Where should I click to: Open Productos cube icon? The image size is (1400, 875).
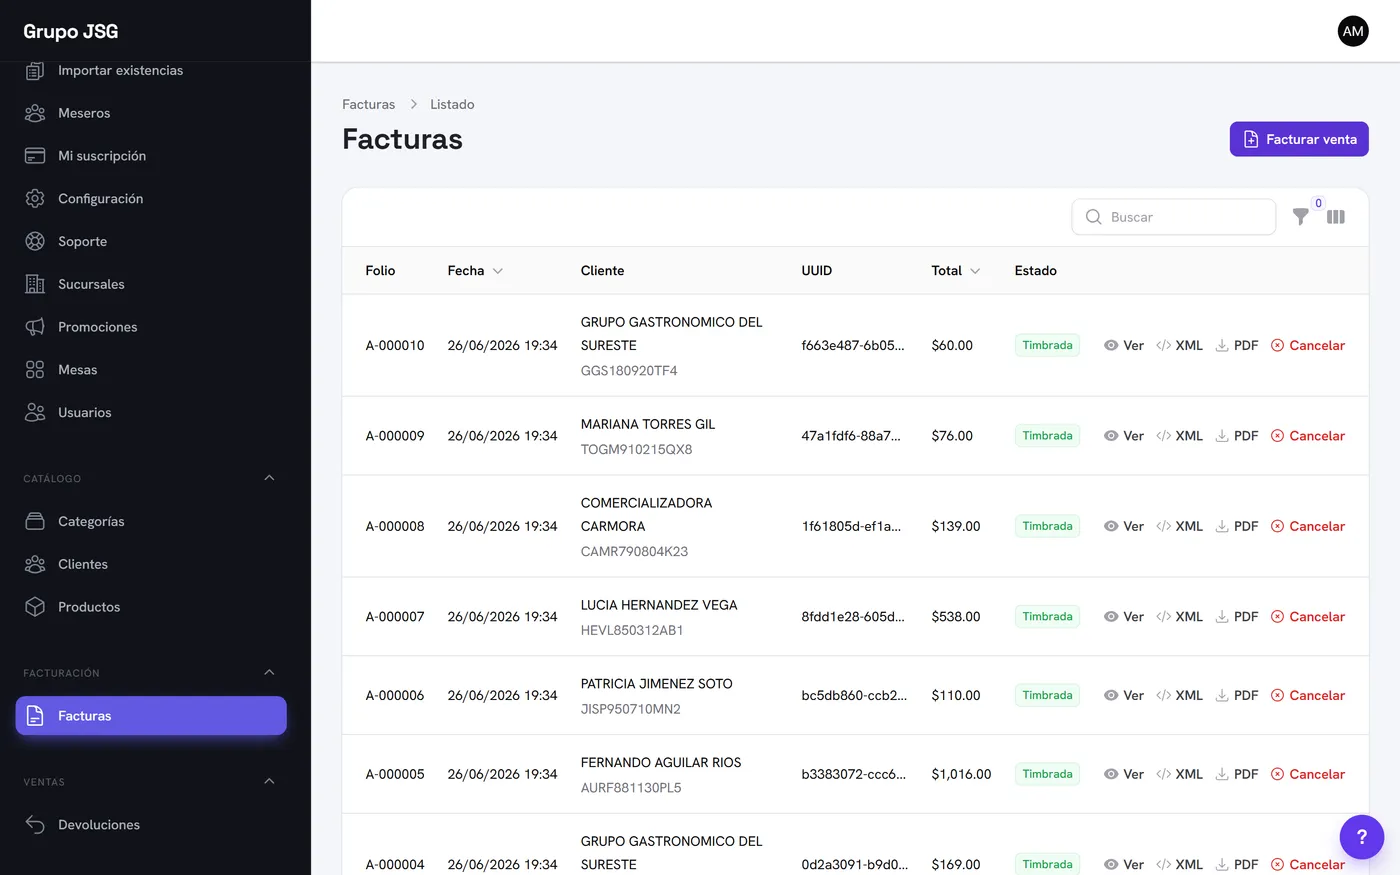tap(35, 607)
